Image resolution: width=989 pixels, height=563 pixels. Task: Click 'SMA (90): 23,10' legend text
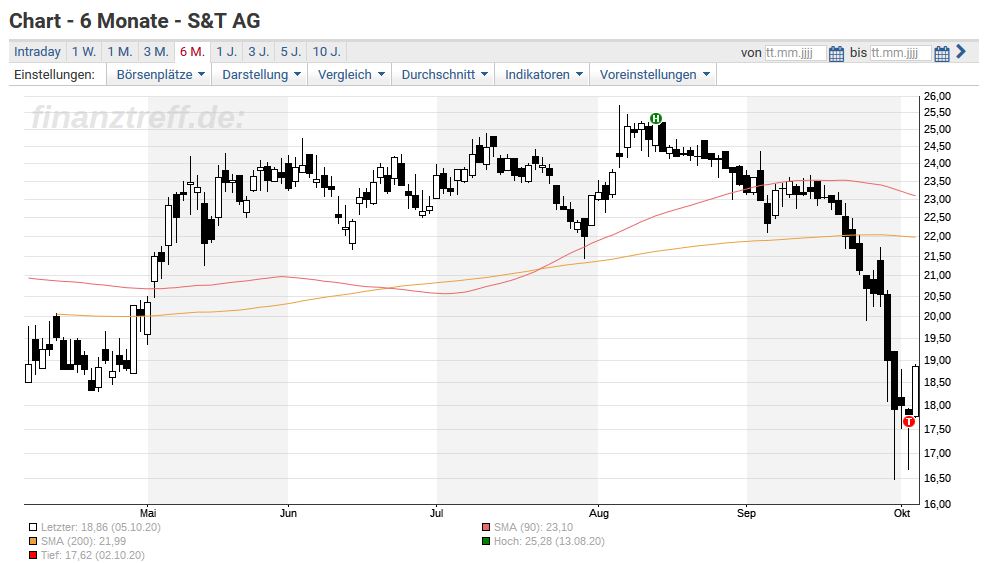click(534, 527)
